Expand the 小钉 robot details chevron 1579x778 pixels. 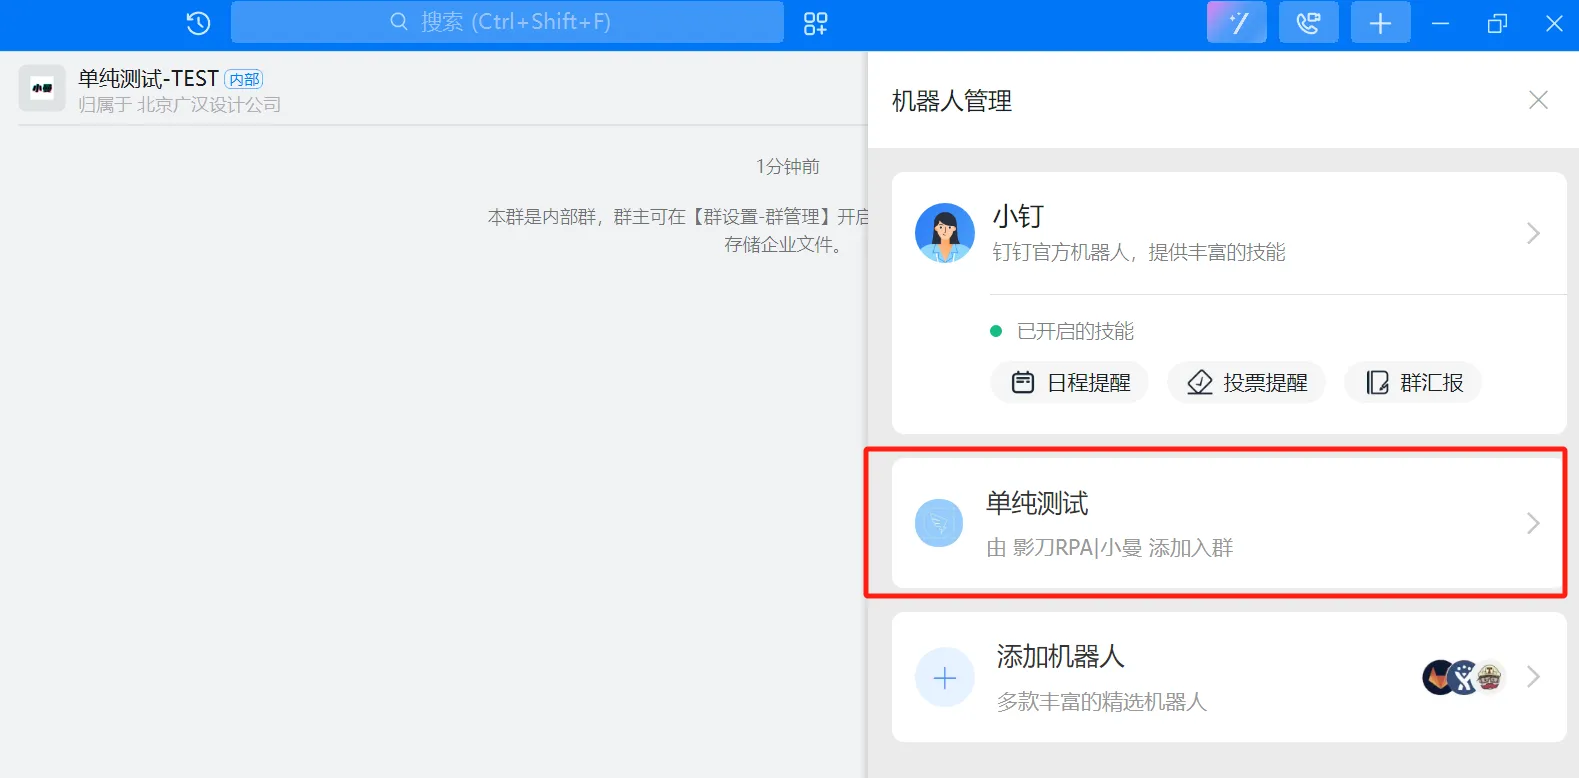[1533, 233]
